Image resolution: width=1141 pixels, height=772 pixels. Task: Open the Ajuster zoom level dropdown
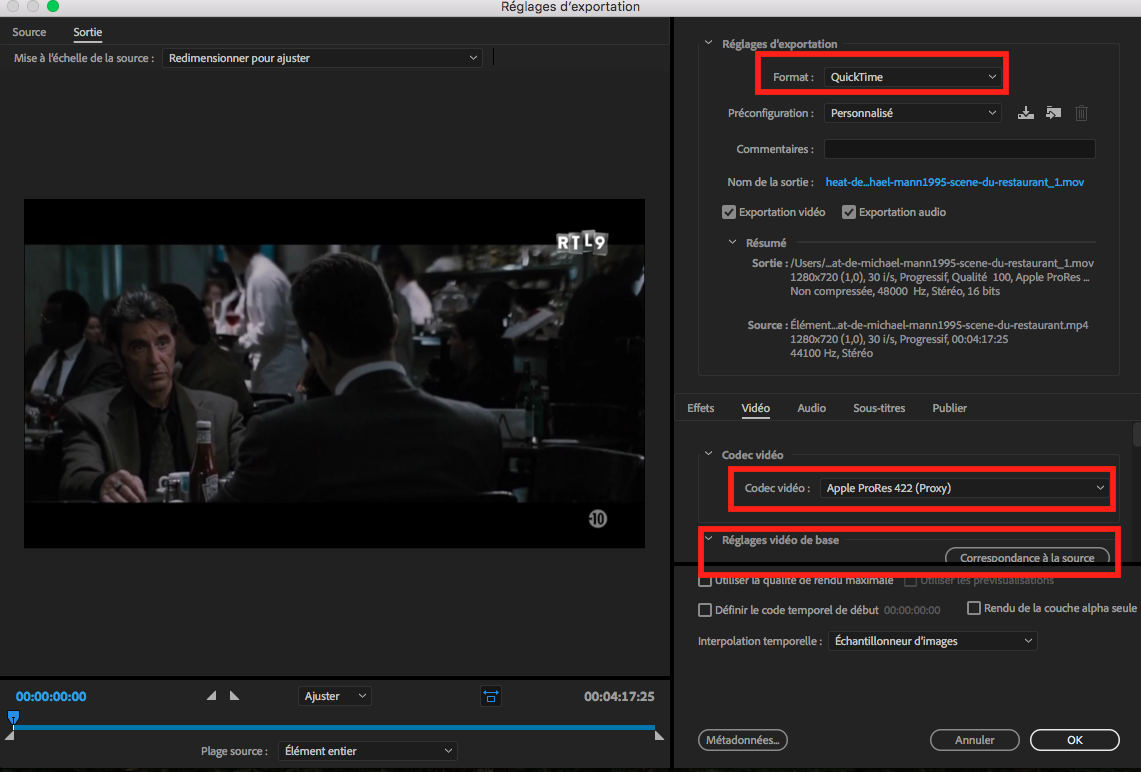335,696
